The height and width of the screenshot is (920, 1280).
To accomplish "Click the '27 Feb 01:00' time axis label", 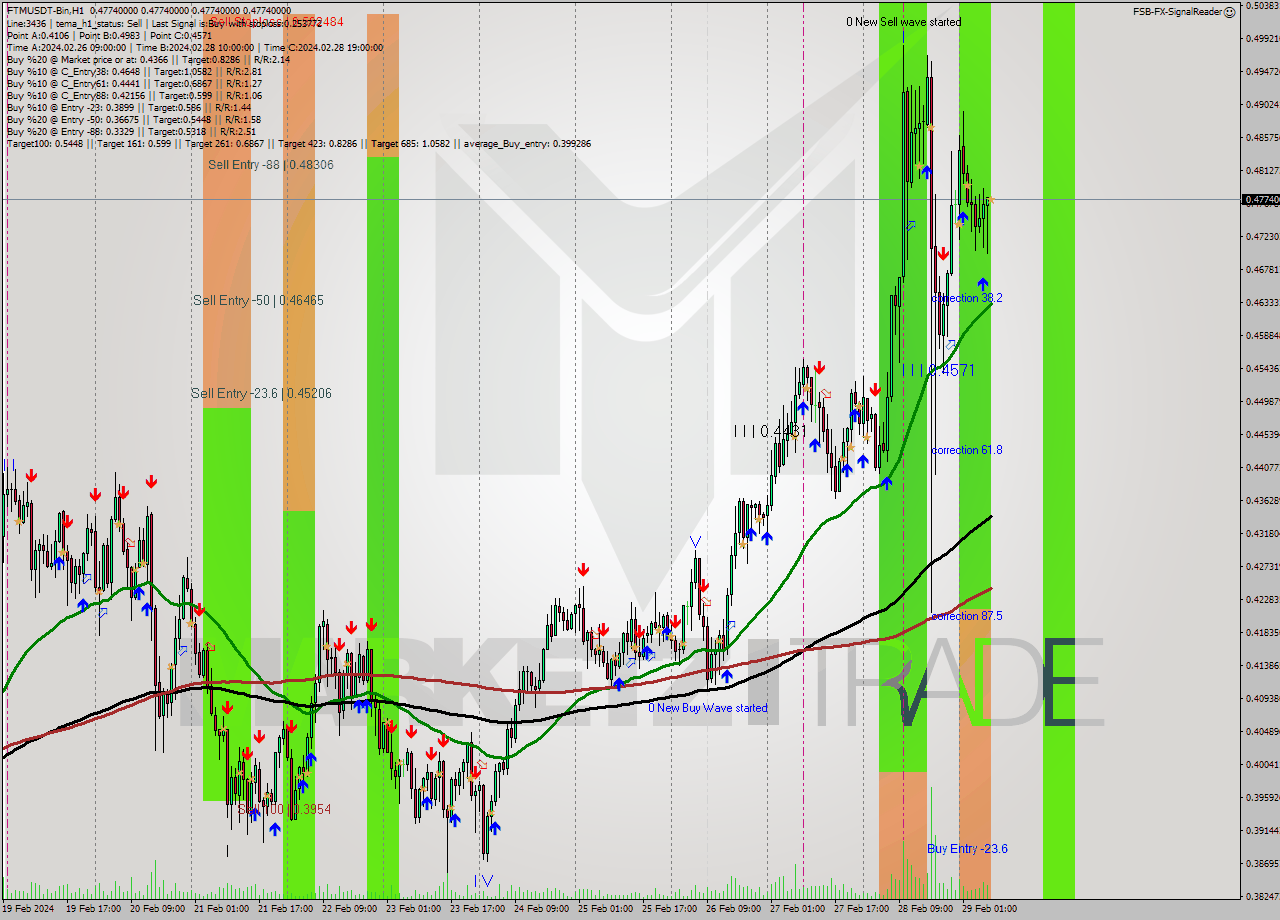I will pos(796,909).
